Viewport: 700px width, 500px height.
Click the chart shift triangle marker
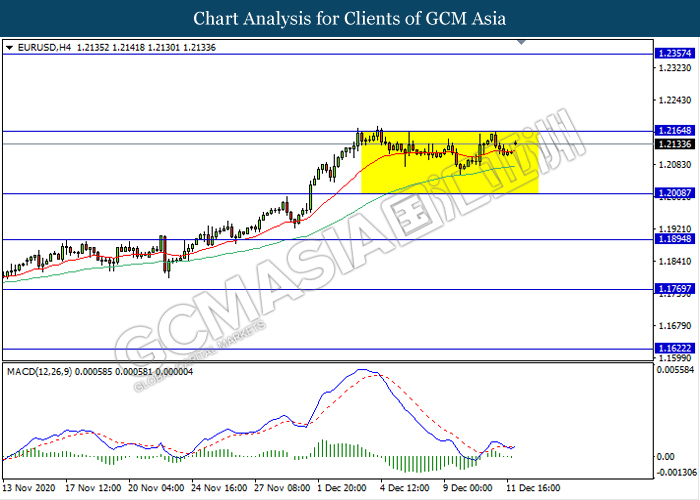521,42
